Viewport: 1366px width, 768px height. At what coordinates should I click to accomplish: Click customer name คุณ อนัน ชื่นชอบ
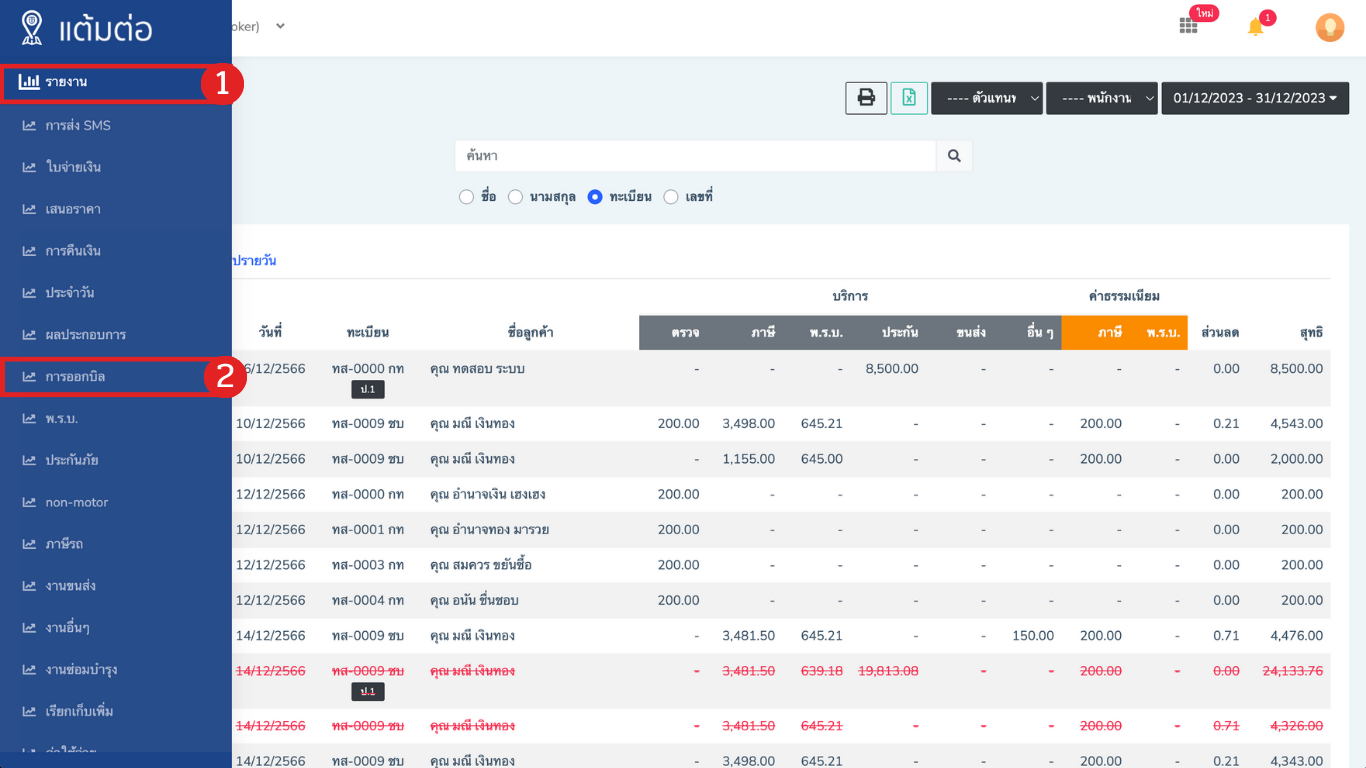(x=474, y=601)
